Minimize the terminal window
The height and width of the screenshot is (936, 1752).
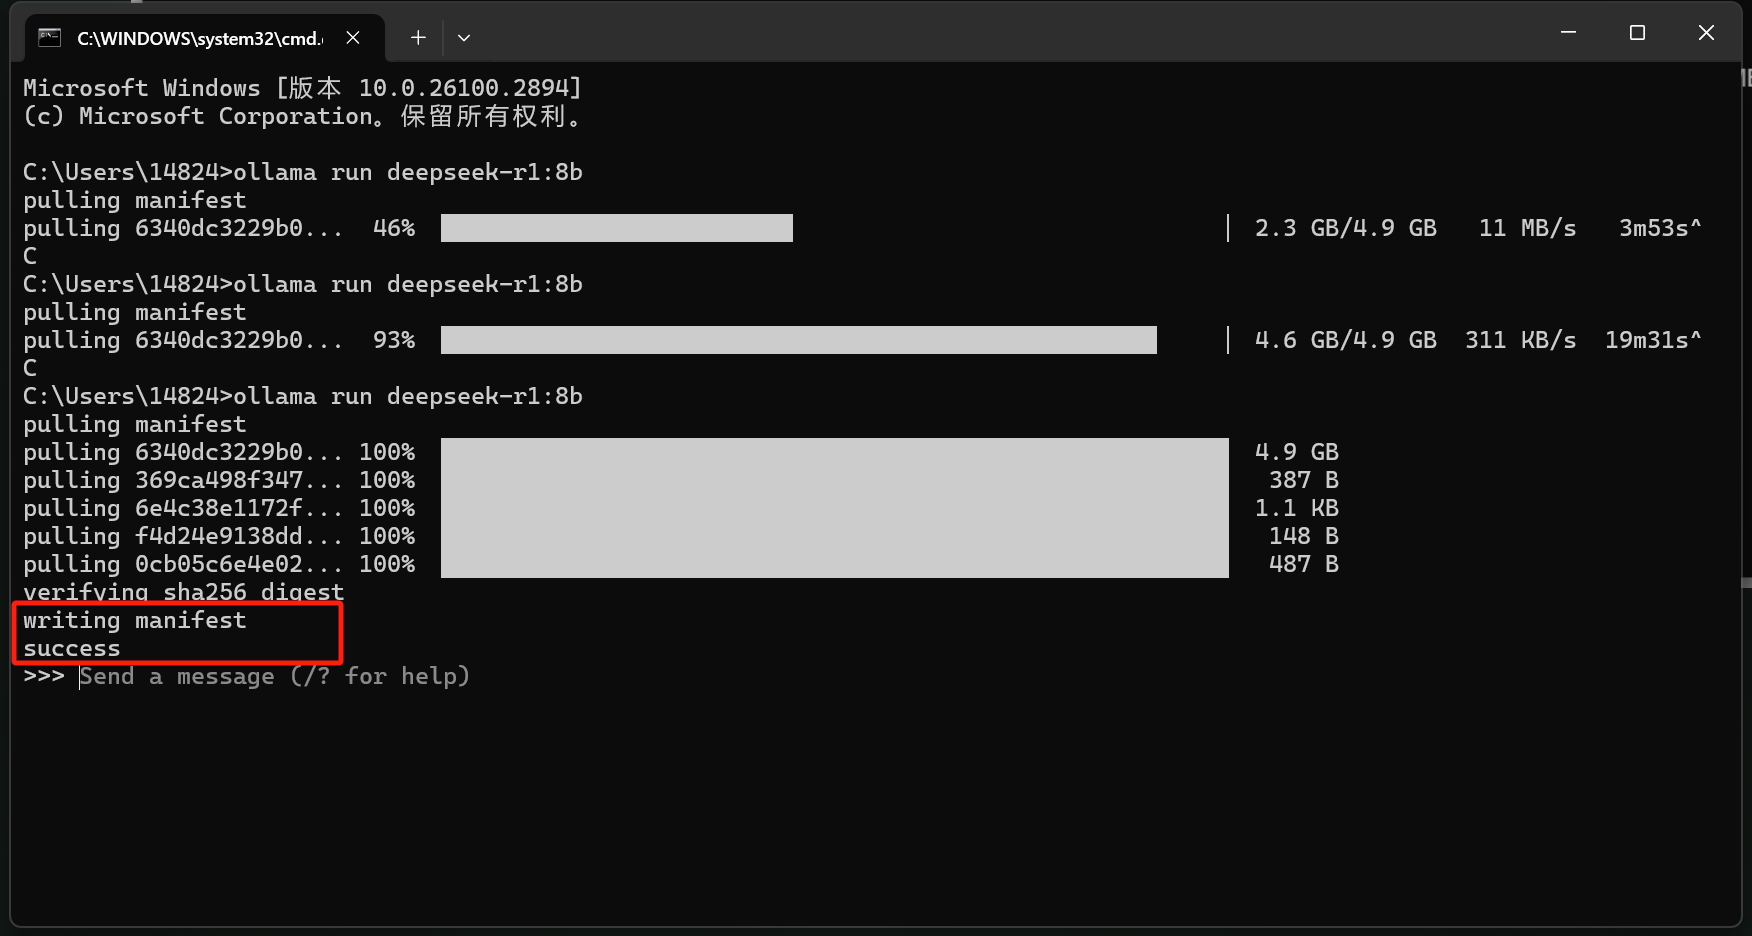pyautogui.click(x=1568, y=33)
